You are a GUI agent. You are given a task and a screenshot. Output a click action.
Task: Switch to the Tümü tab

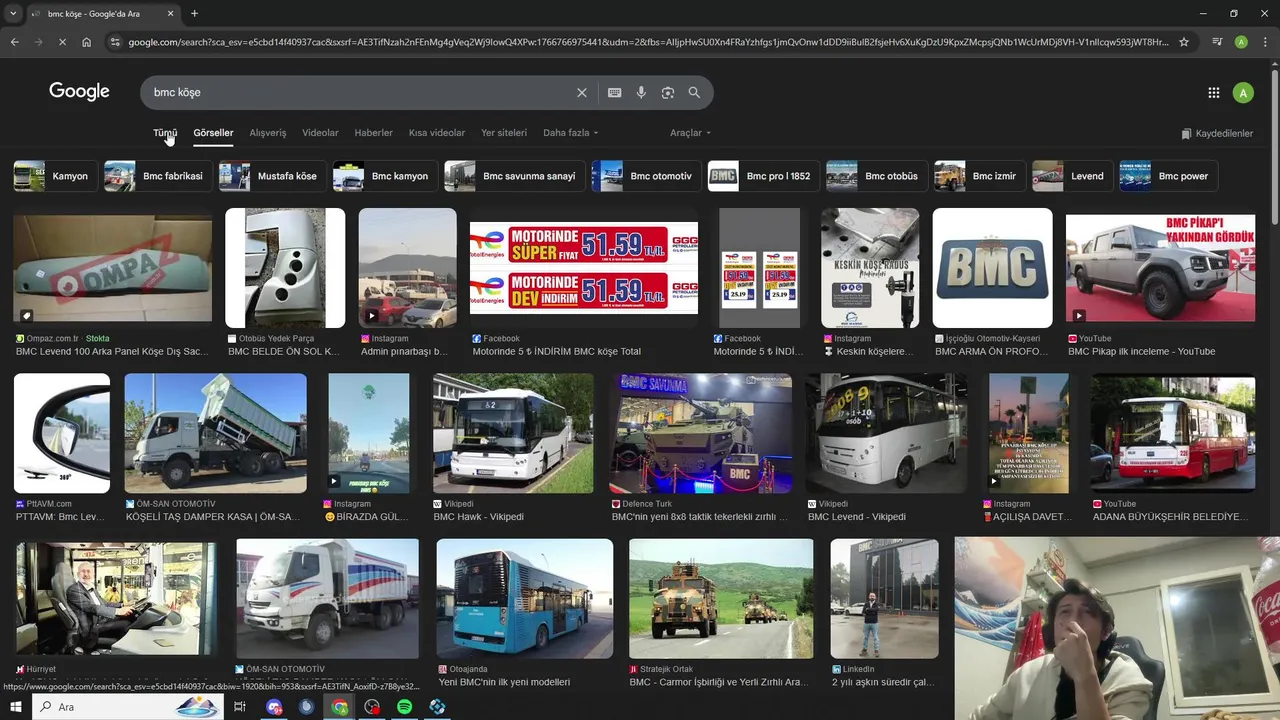(x=165, y=132)
